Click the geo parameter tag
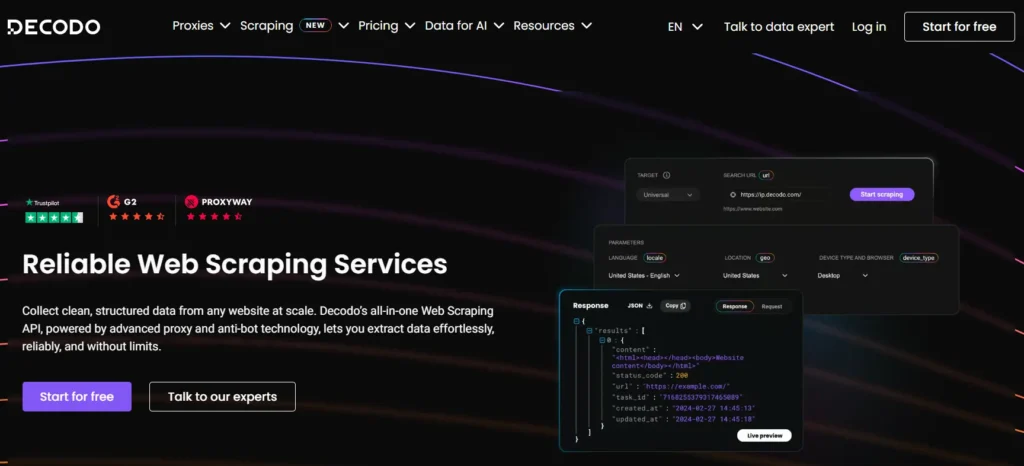The height and width of the screenshot is (466, 1024). 765,258
